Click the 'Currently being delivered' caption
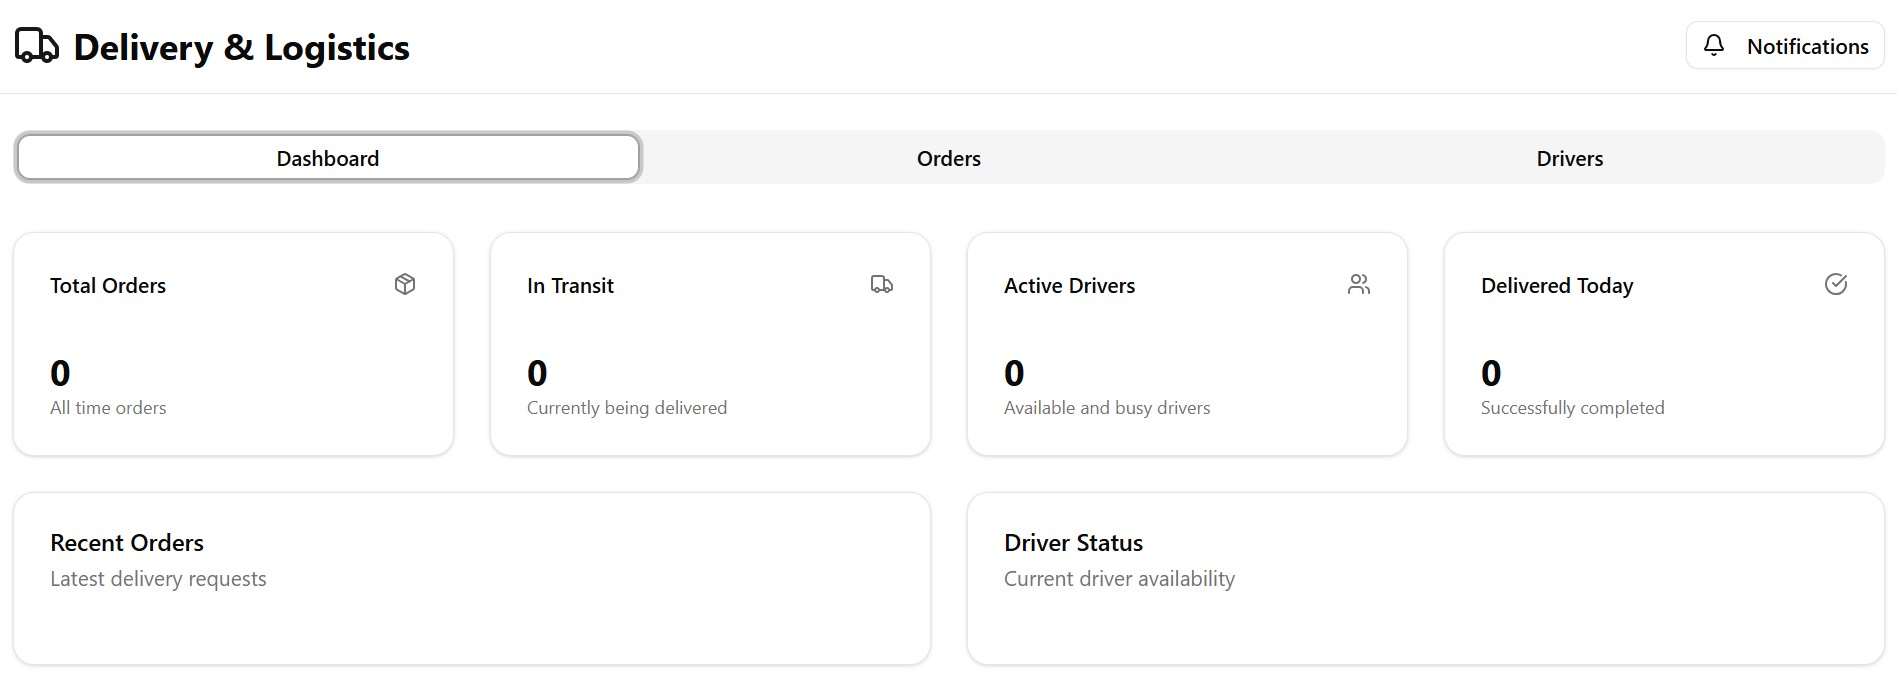This screenshot has width=1897, height=690. coord(627,408)
